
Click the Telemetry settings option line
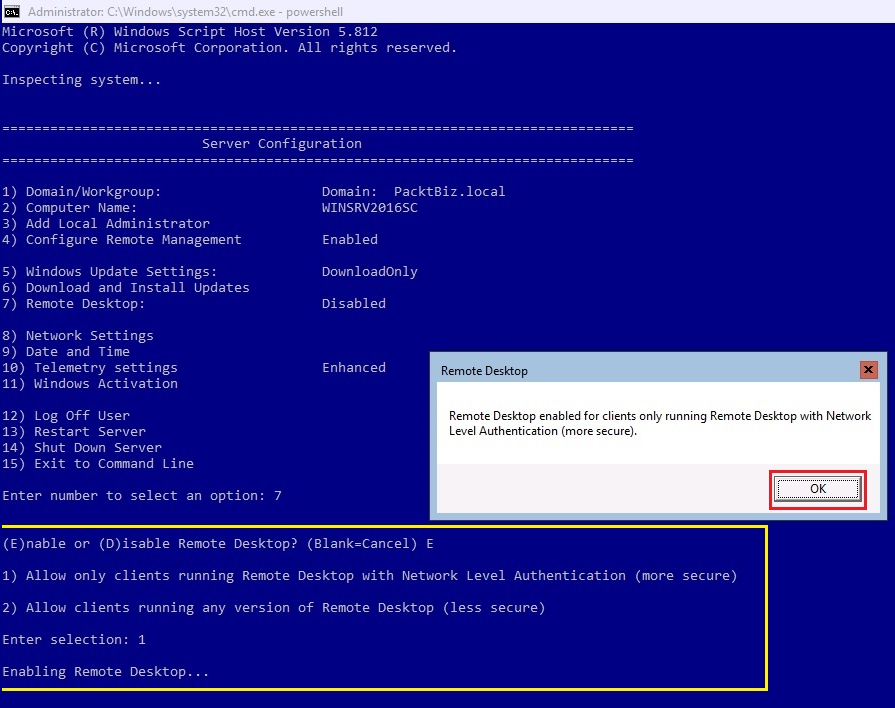pos(90,367)
